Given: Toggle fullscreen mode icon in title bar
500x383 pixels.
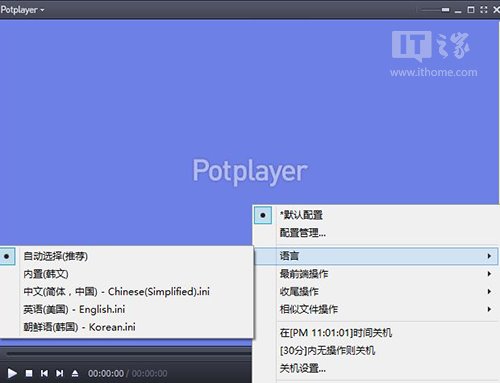Looking at the screenshot, I should coord(484,10).
